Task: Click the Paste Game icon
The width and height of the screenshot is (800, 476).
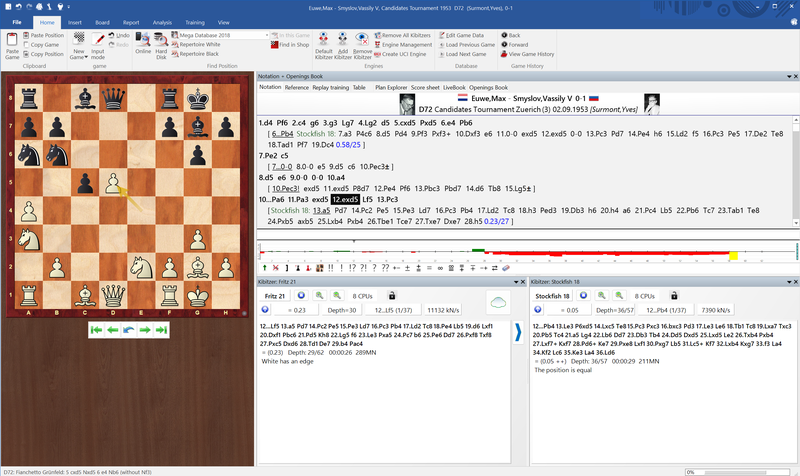Action: [x=12, y=39]
